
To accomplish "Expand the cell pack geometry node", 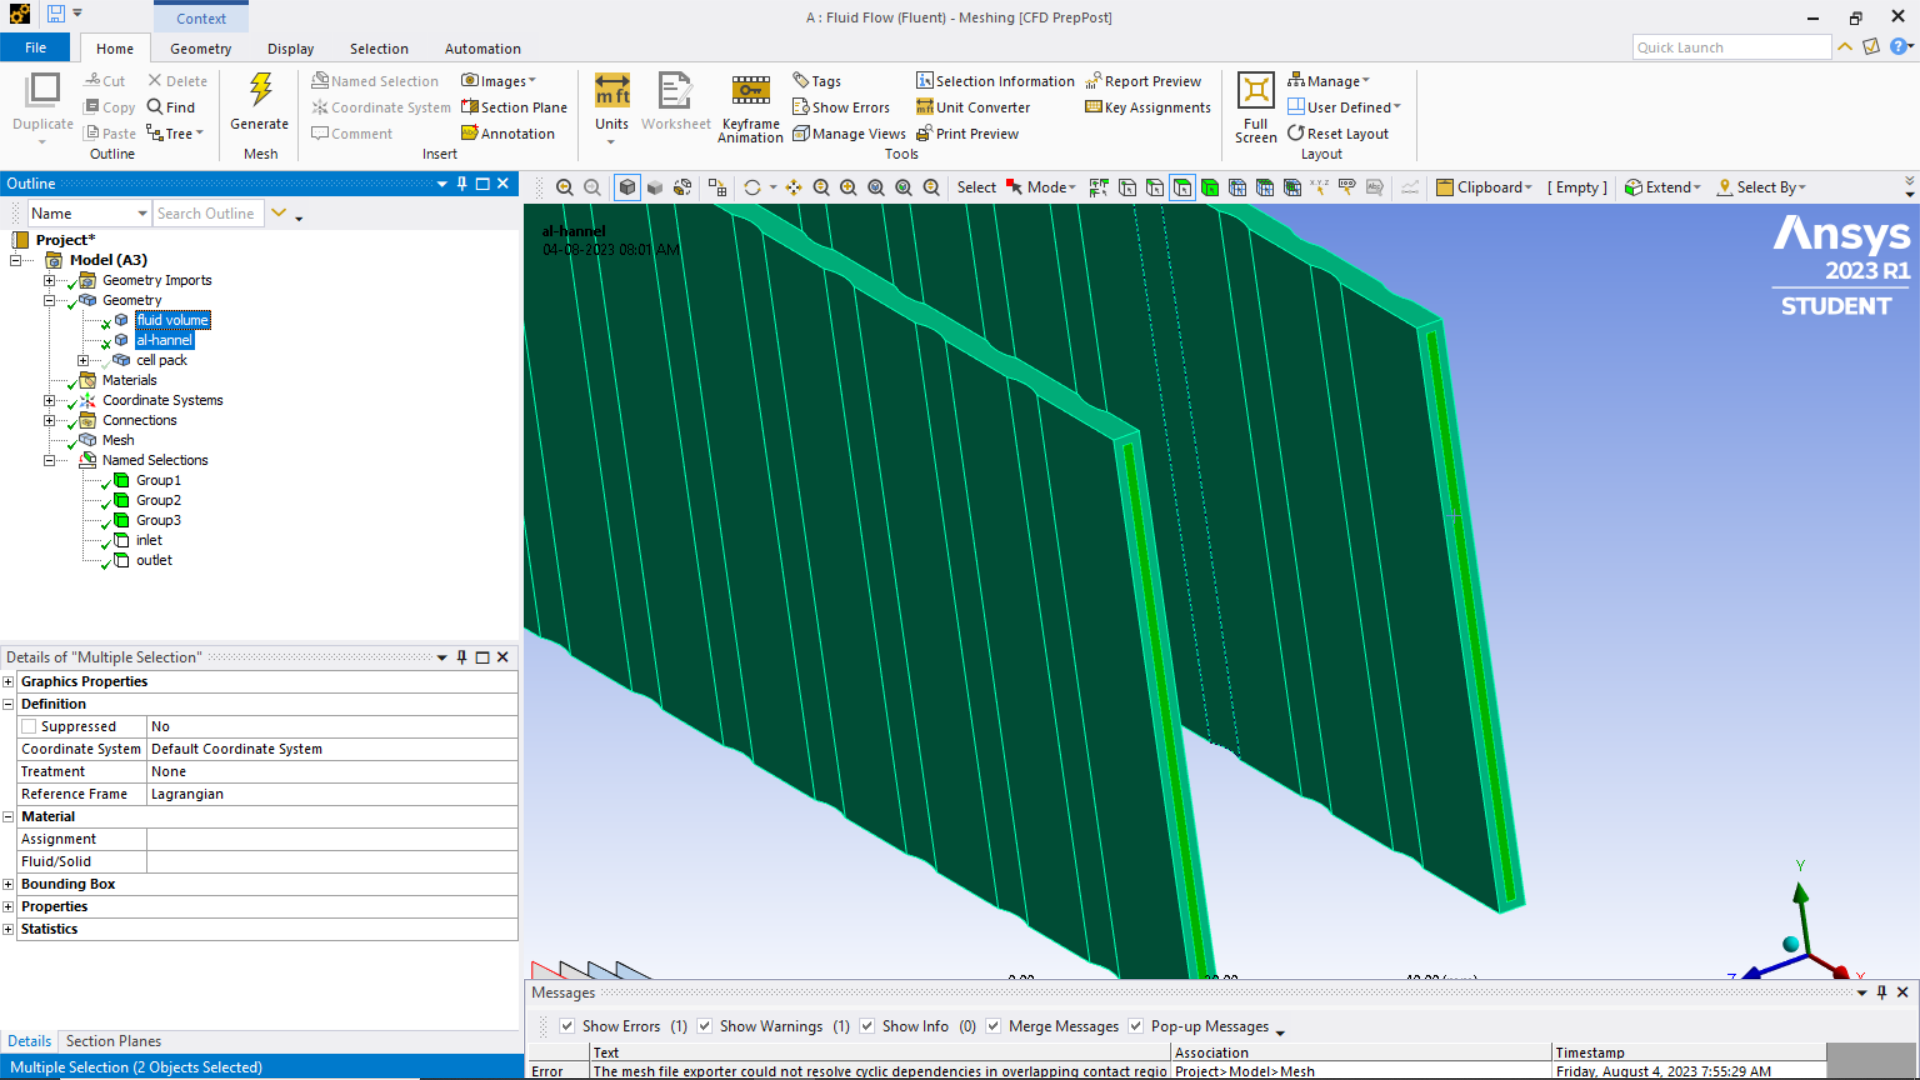I will 83,360.
